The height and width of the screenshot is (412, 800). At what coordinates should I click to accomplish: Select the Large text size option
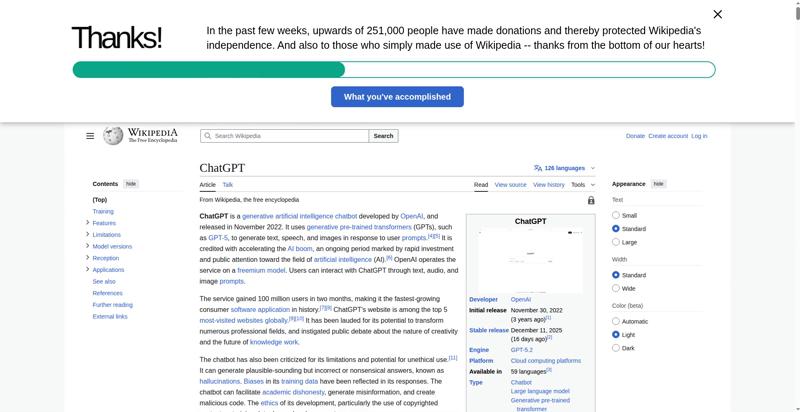click(616, 242)
